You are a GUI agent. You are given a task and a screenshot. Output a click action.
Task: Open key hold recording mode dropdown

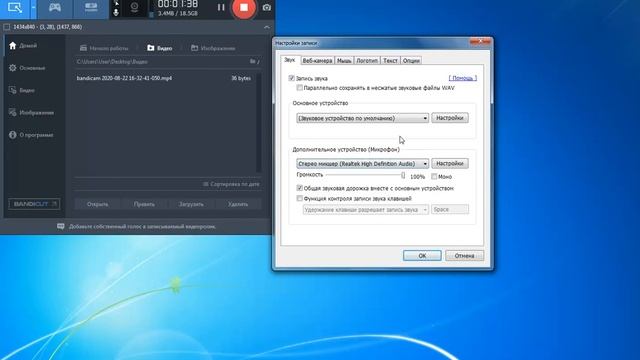pos(365,209)
